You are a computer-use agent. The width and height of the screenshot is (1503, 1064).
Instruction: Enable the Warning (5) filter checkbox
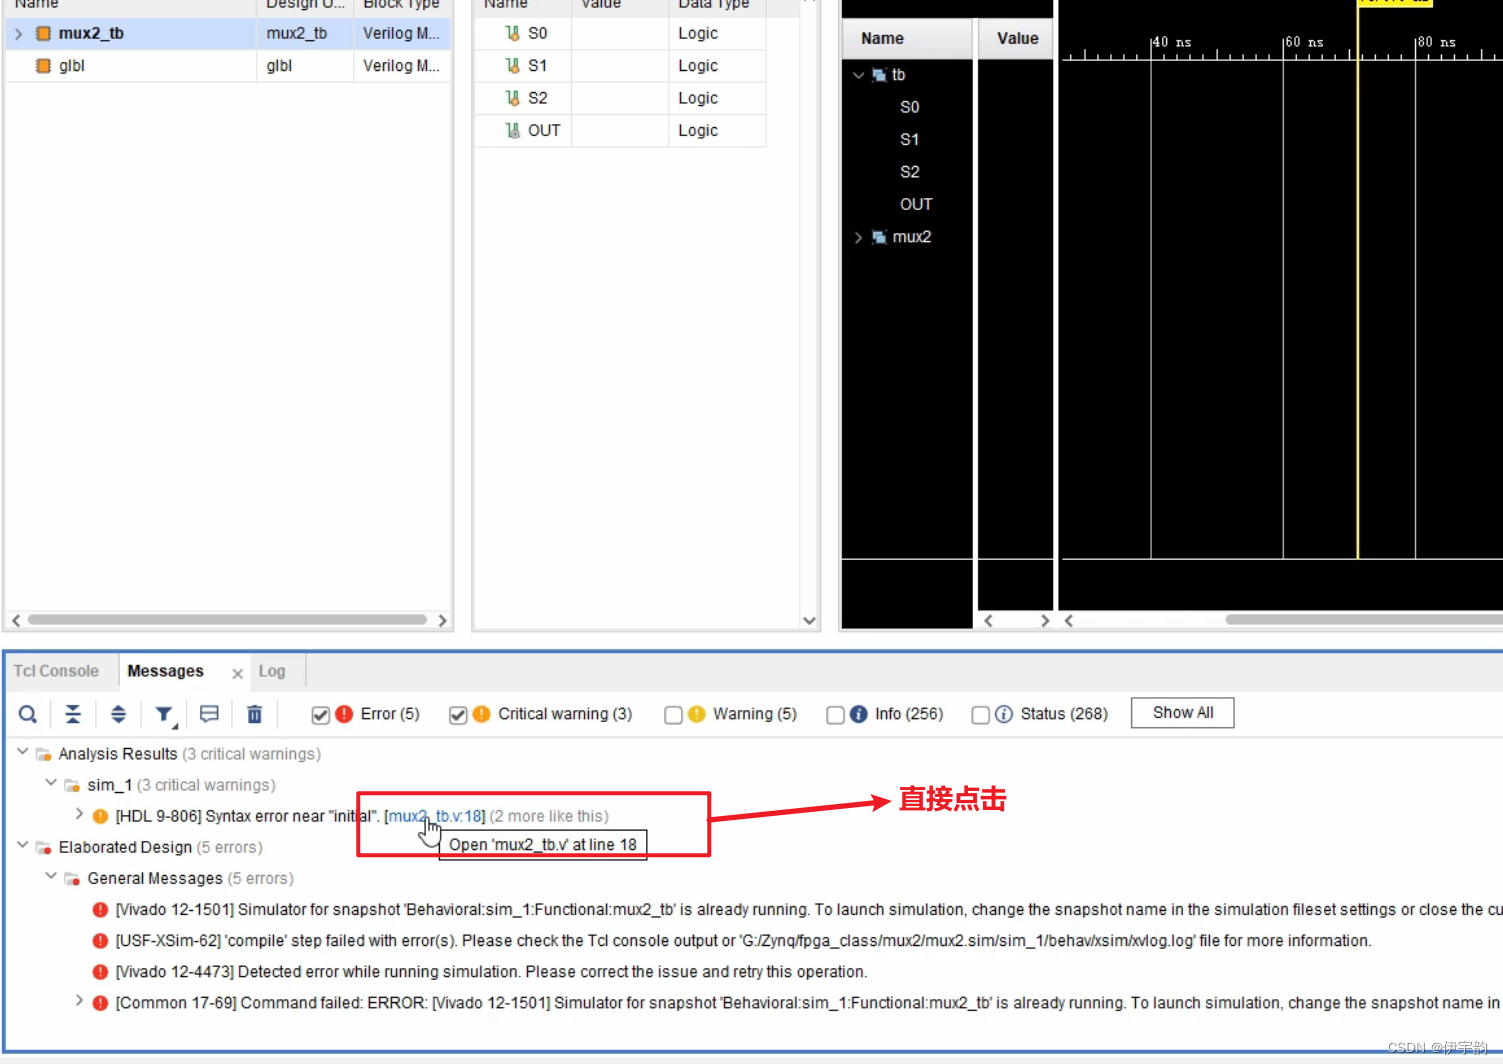pos(673,715)
